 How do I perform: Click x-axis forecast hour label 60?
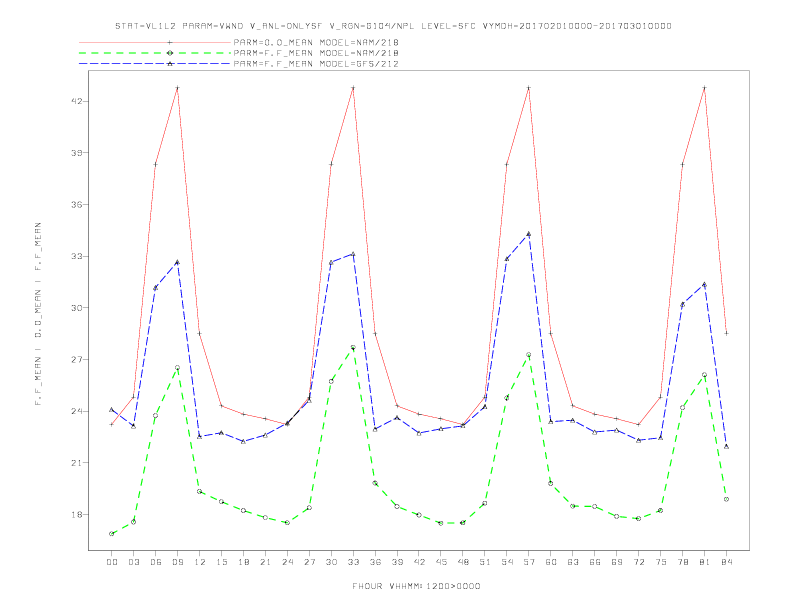pyautogui.click(x=551, y=562)
